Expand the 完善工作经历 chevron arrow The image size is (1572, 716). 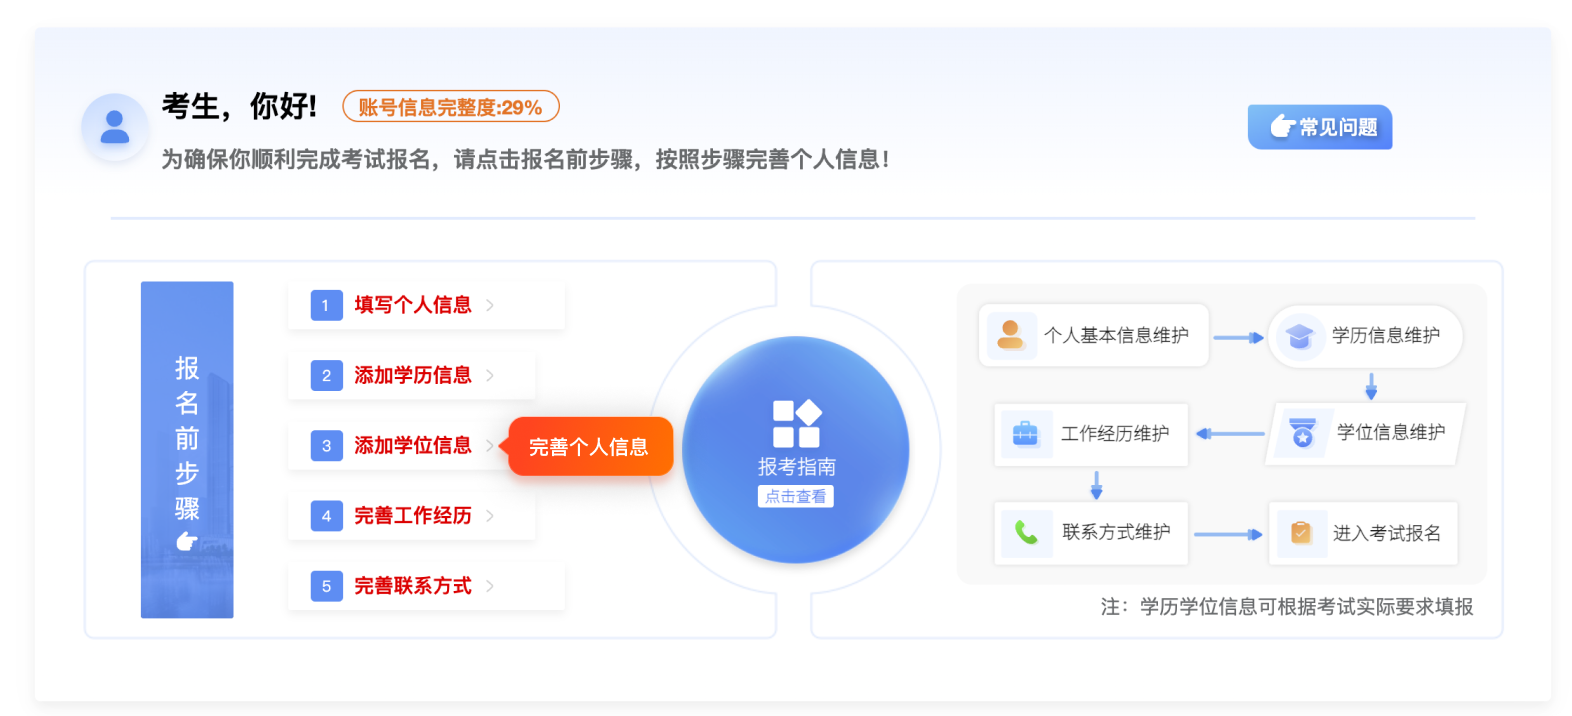pos(490,516)
